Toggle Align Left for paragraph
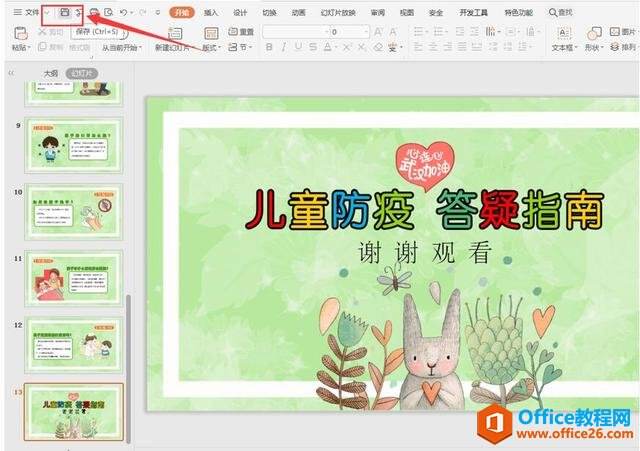This screenshot has width=640, height=451. 418,47
